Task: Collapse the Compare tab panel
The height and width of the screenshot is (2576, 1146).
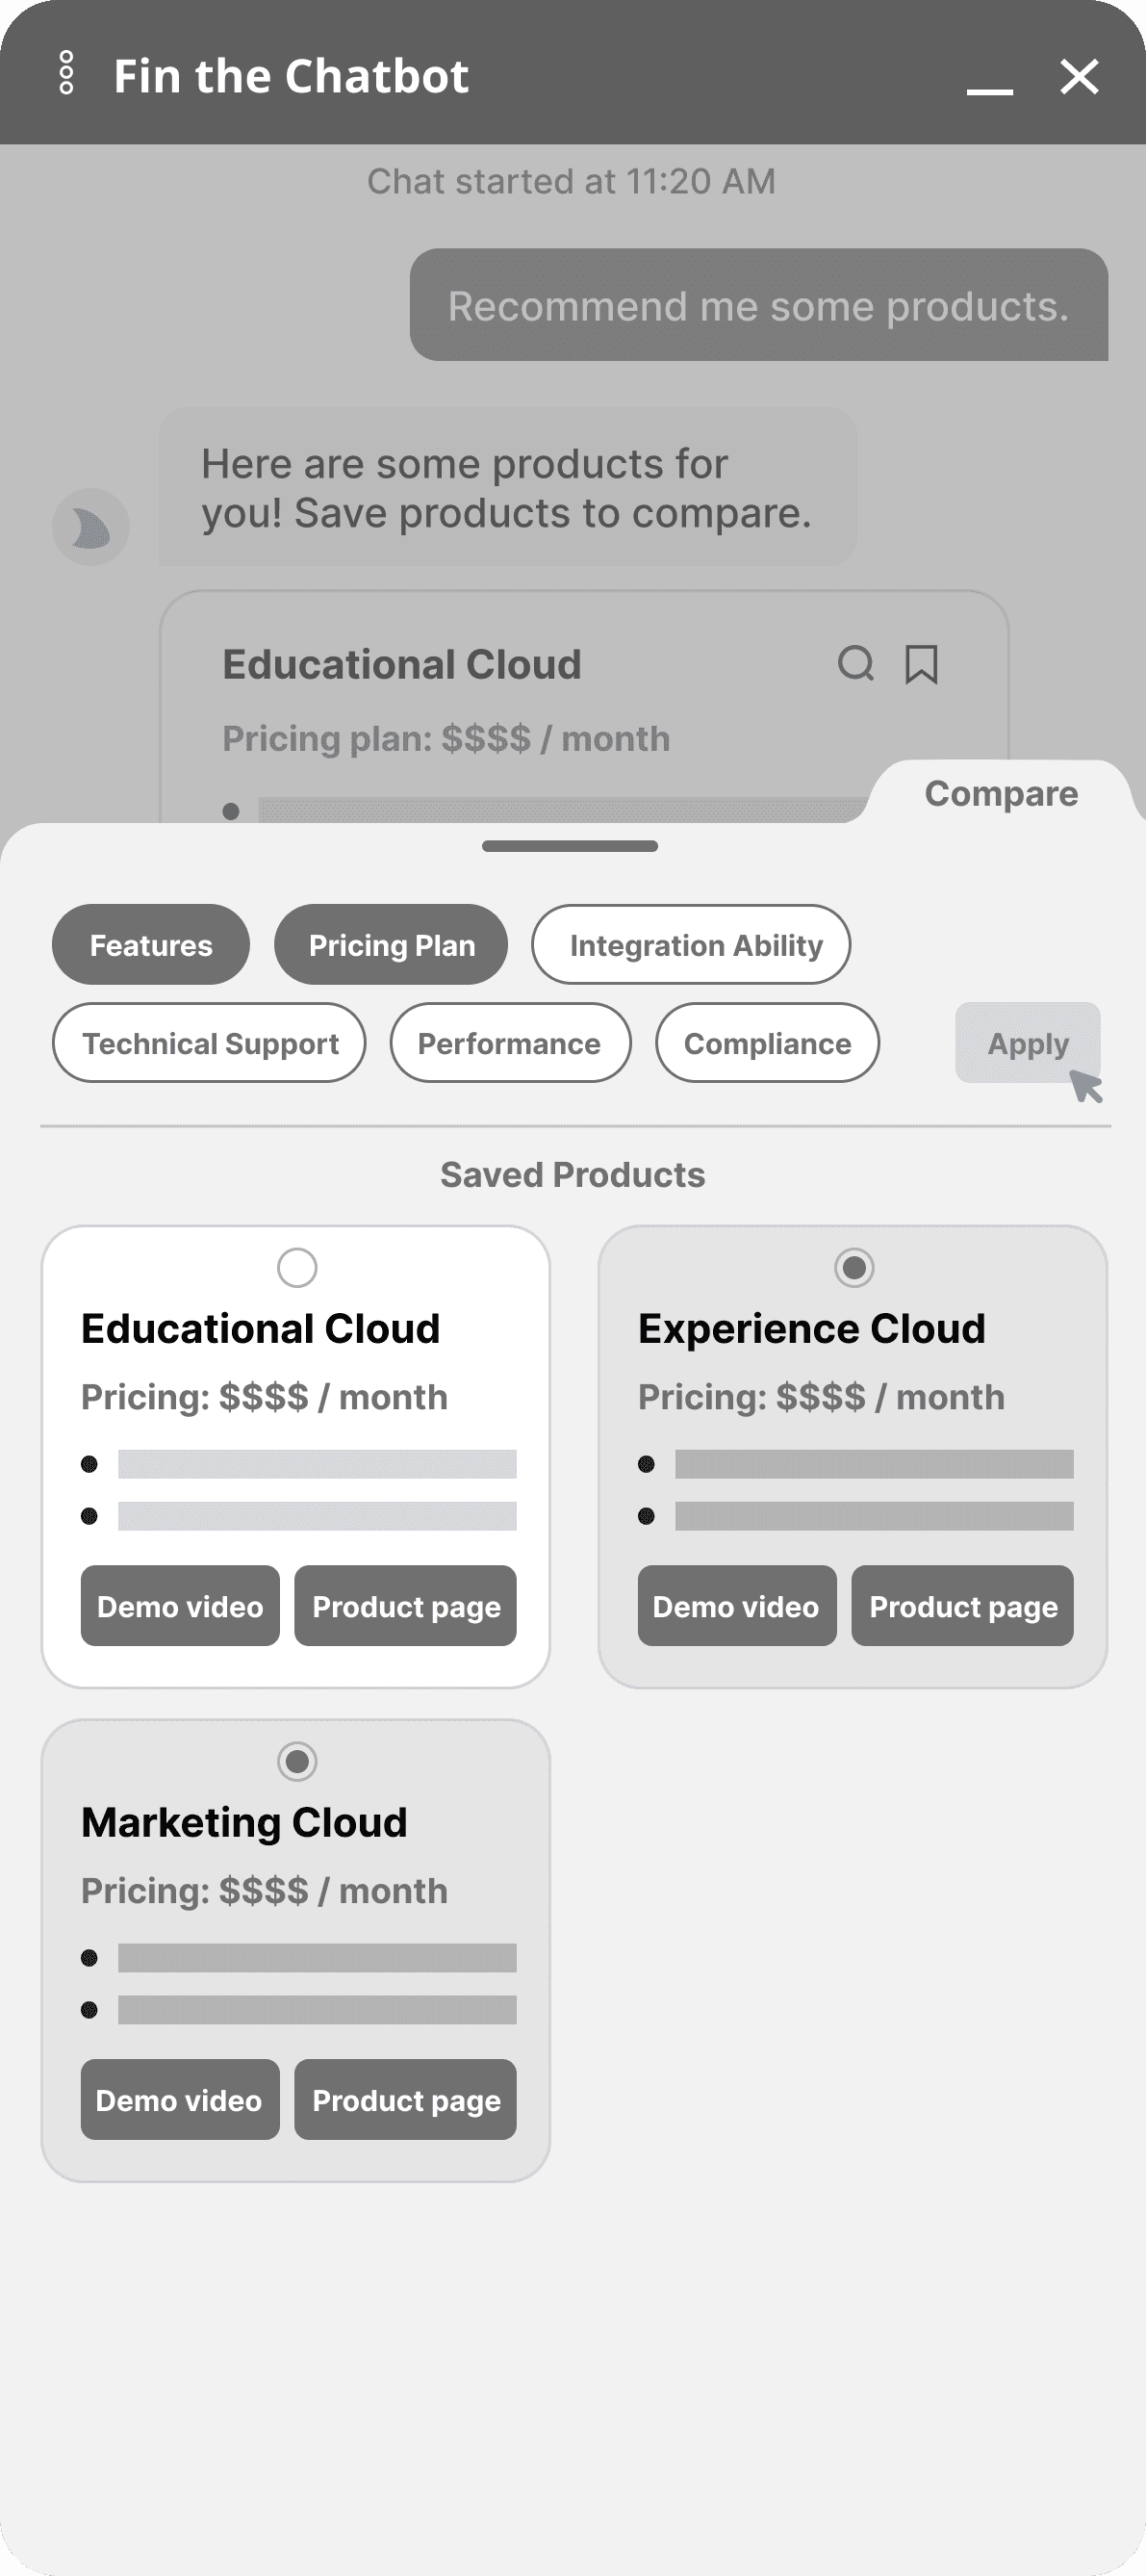Action: click(x=1001, y=793)
